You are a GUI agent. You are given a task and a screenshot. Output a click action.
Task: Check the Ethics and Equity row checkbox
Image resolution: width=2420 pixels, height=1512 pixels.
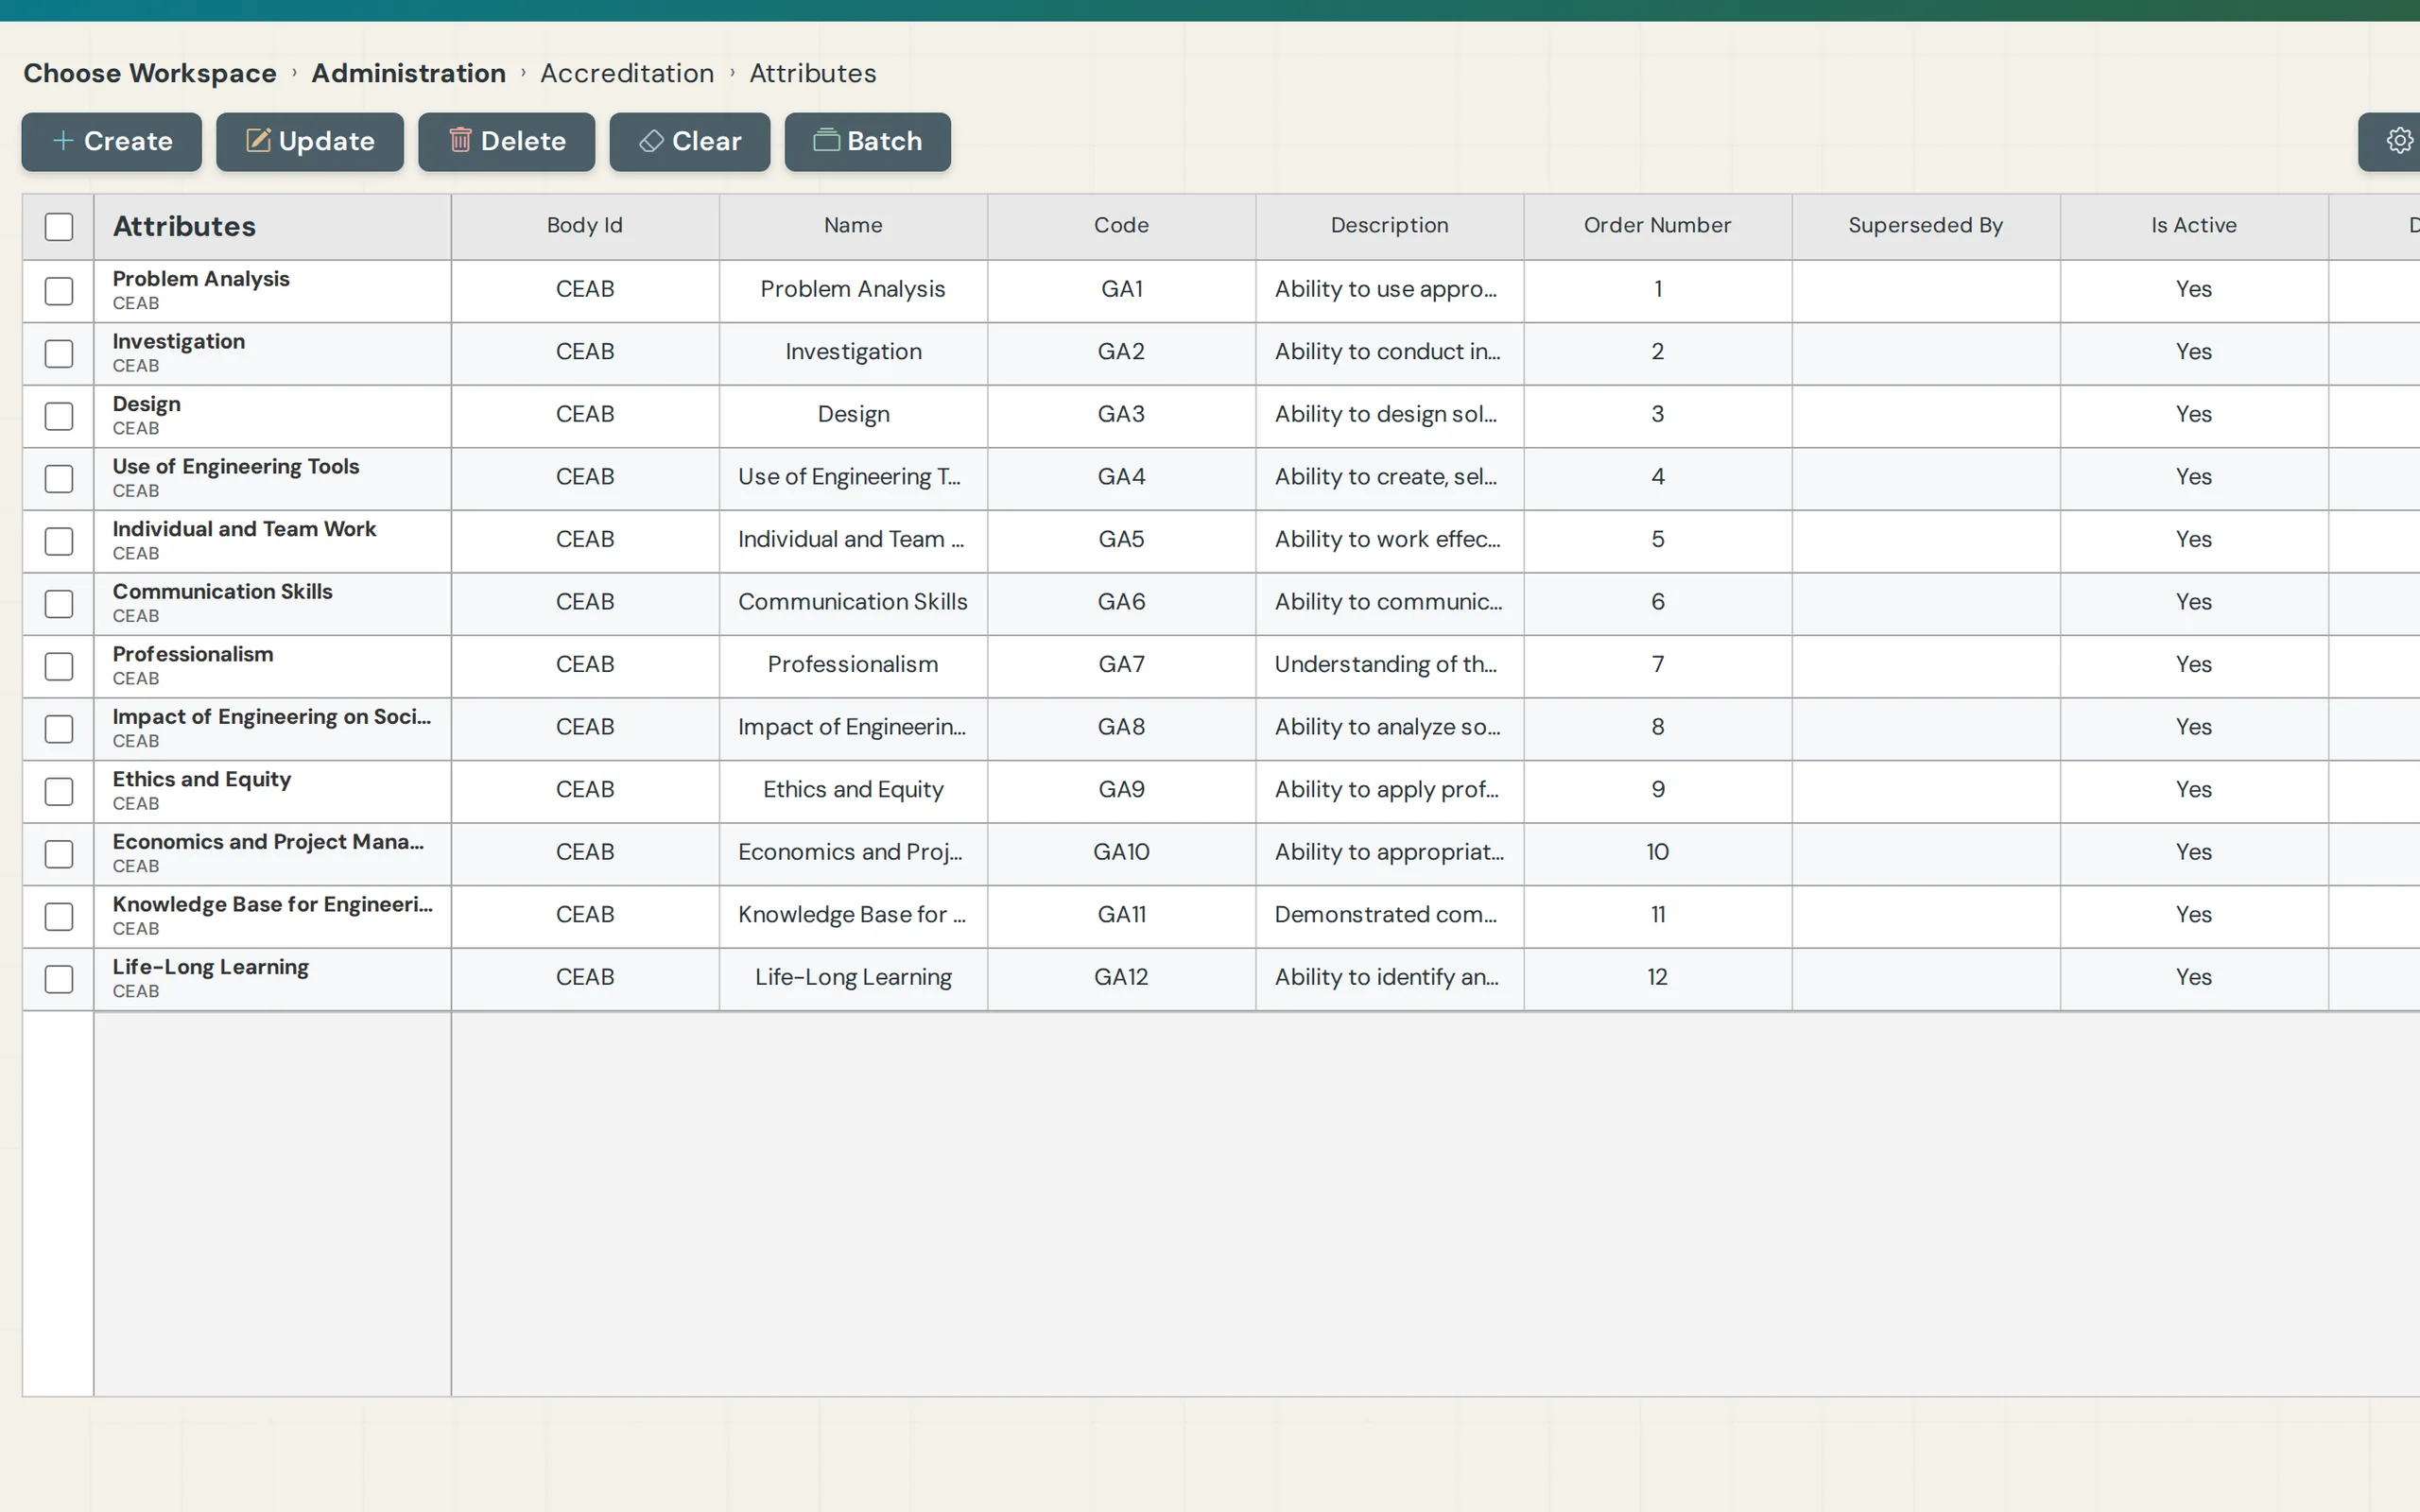[x=59, y=791]
